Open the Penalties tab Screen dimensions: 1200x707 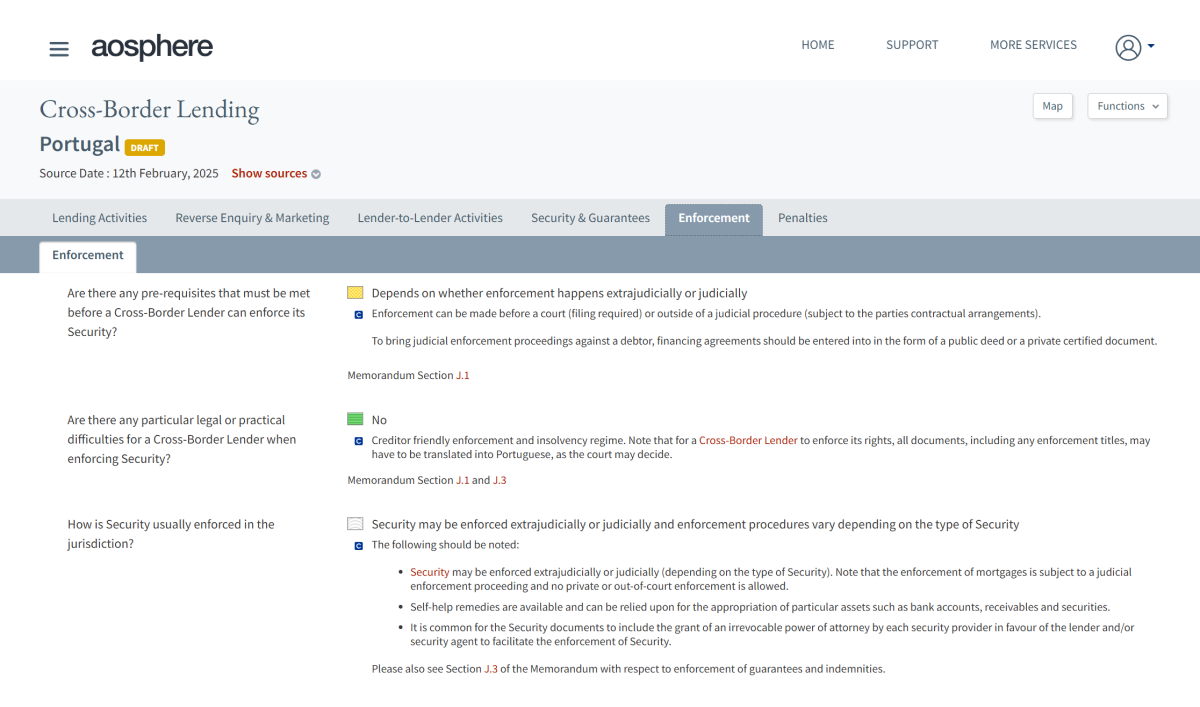[802, 218]
